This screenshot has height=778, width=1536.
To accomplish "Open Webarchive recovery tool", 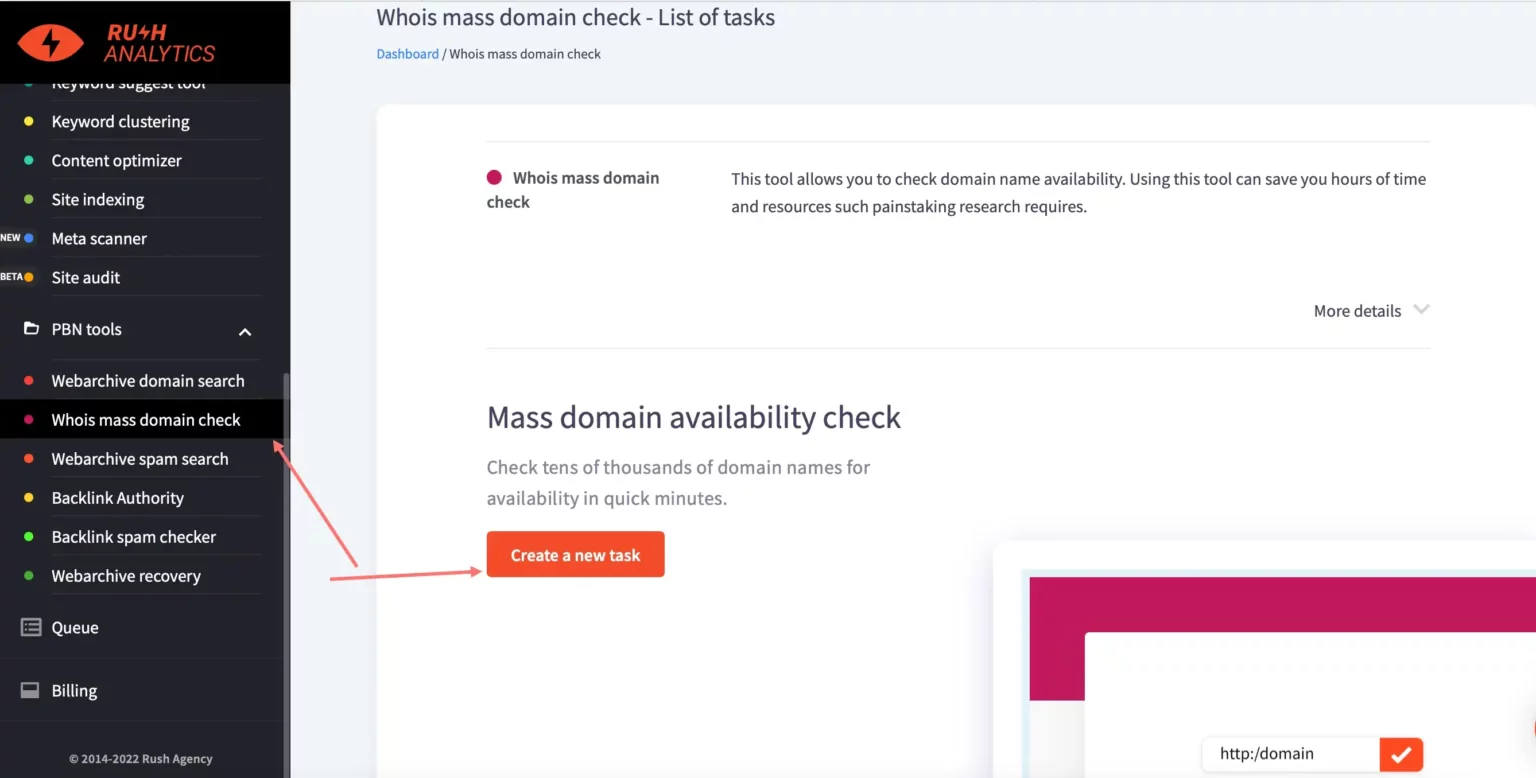I will [x=126, y=575].
